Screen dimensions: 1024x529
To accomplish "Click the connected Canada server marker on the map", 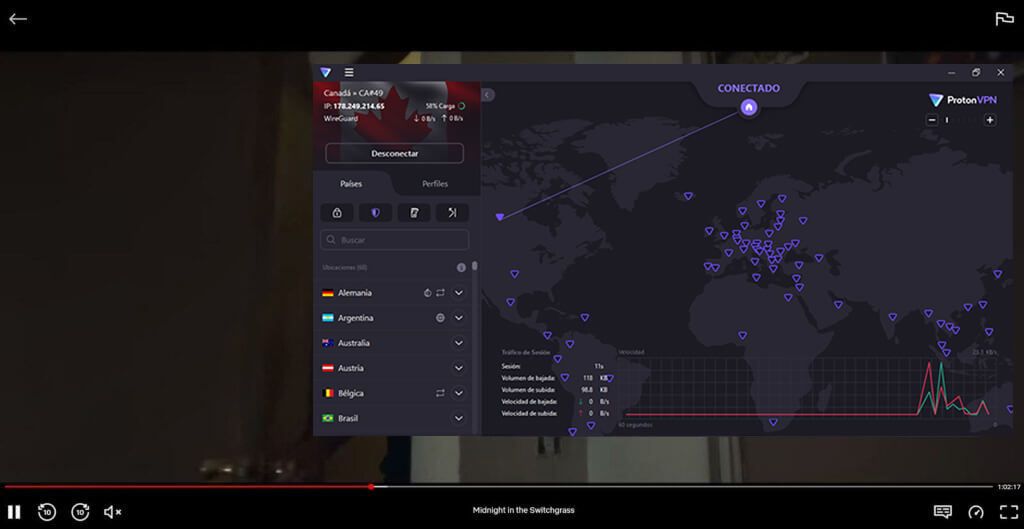I will click(500, 217).
